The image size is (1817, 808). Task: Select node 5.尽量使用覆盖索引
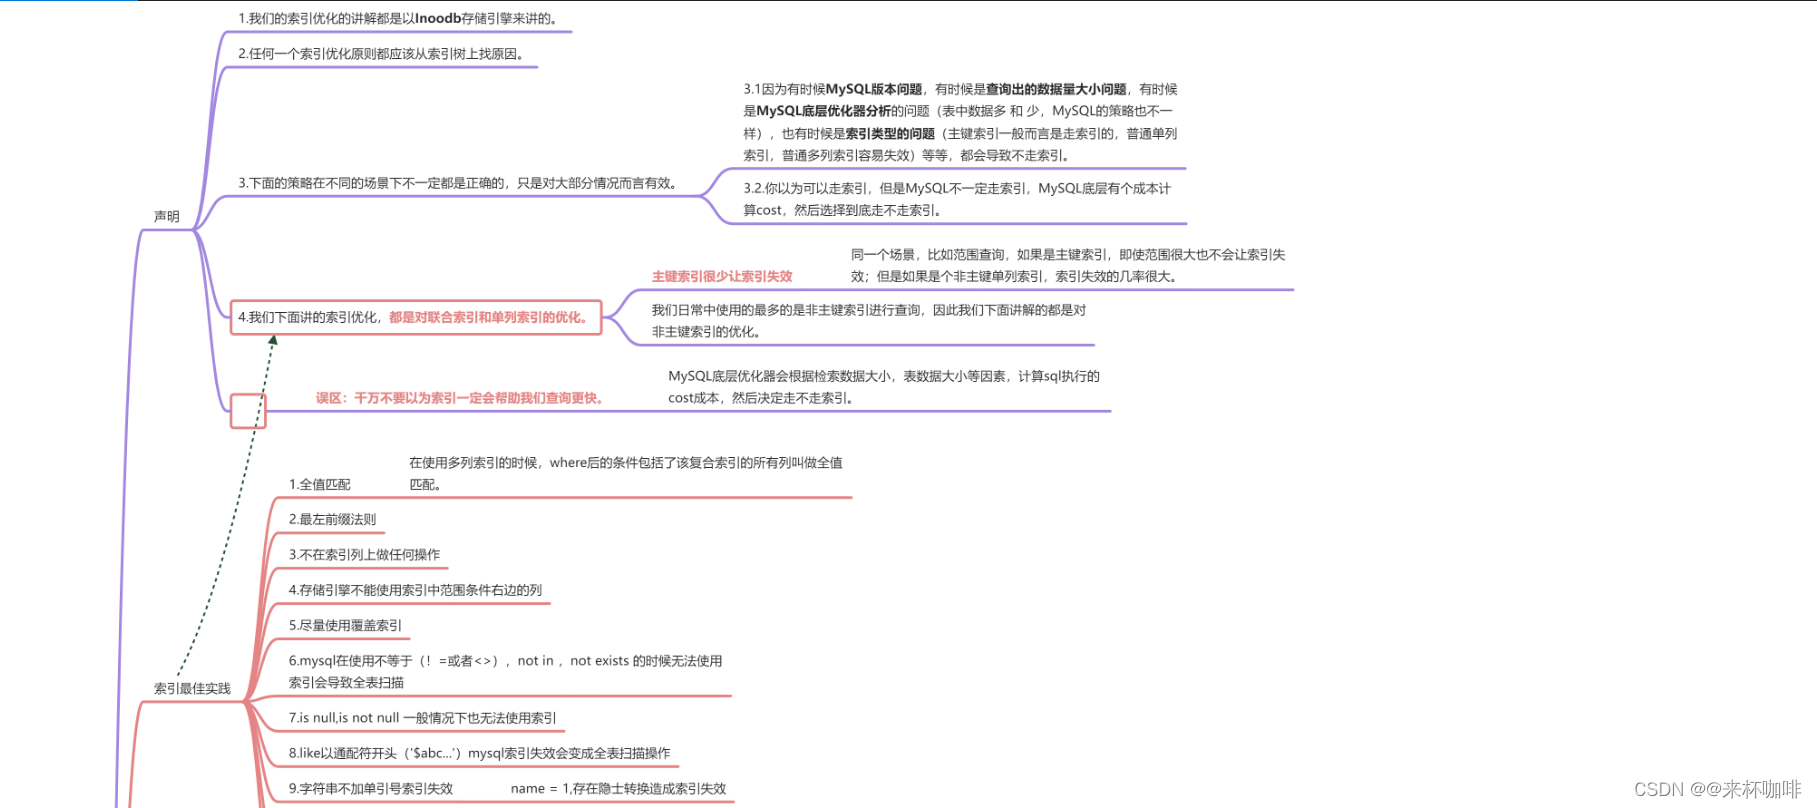(x=346, y=625)
